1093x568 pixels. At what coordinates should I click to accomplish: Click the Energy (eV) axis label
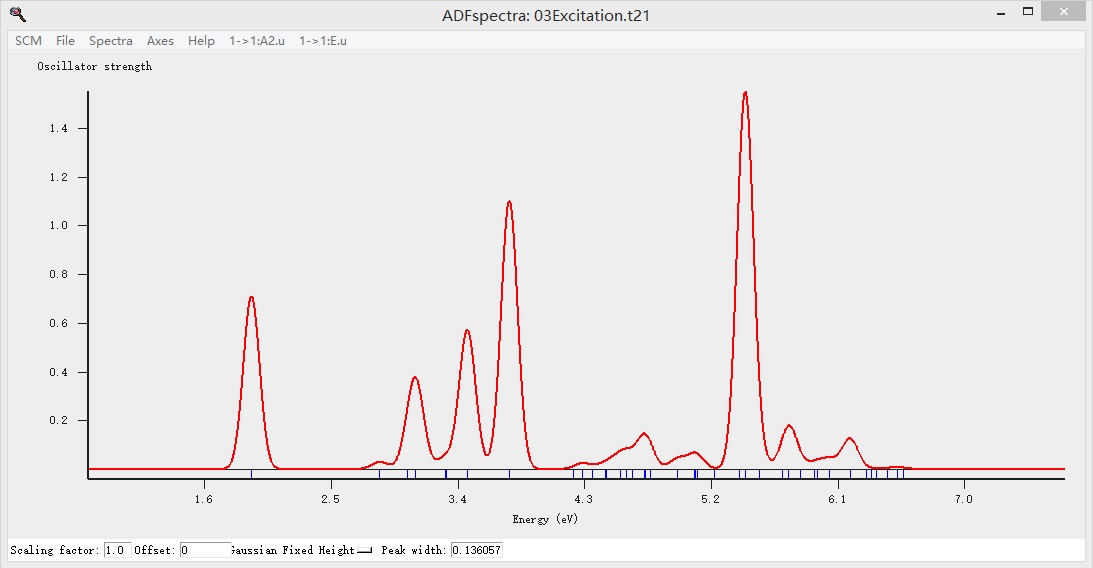[x=545, y=519]
